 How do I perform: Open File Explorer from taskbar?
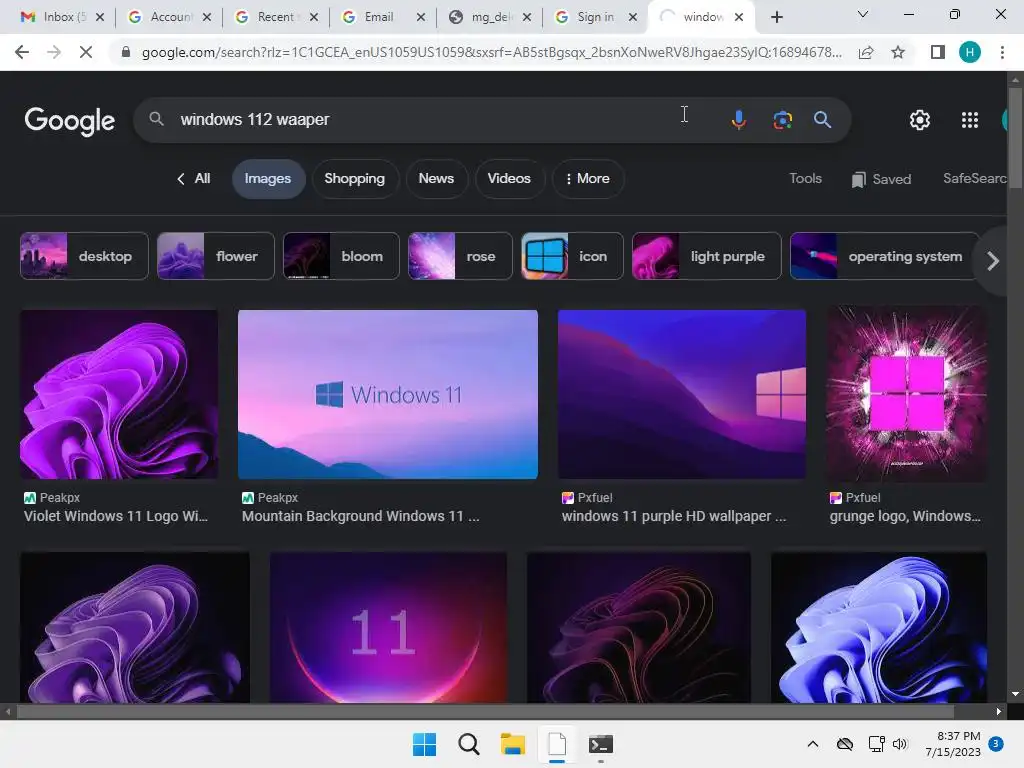[513, 744]
